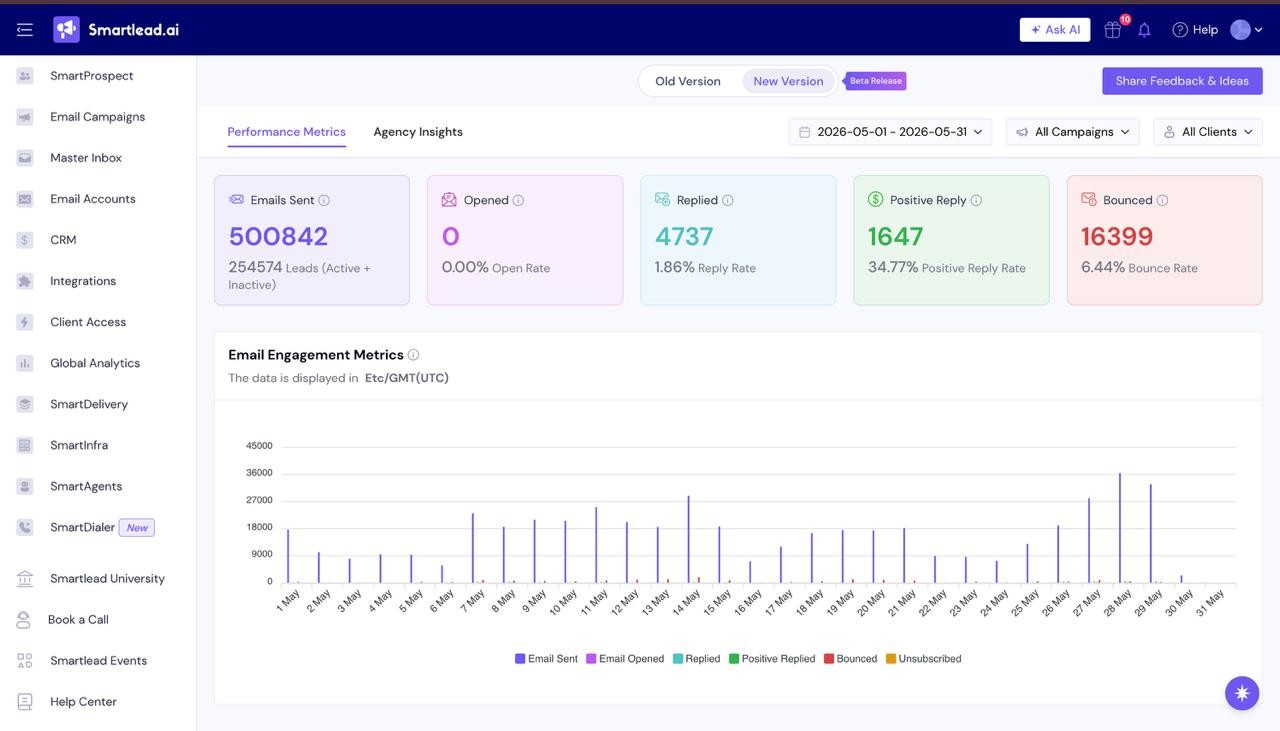Open Master Inbox page
Image resolution: width=1280 pixels, height=731 pixels.
(x=86, y=158)
